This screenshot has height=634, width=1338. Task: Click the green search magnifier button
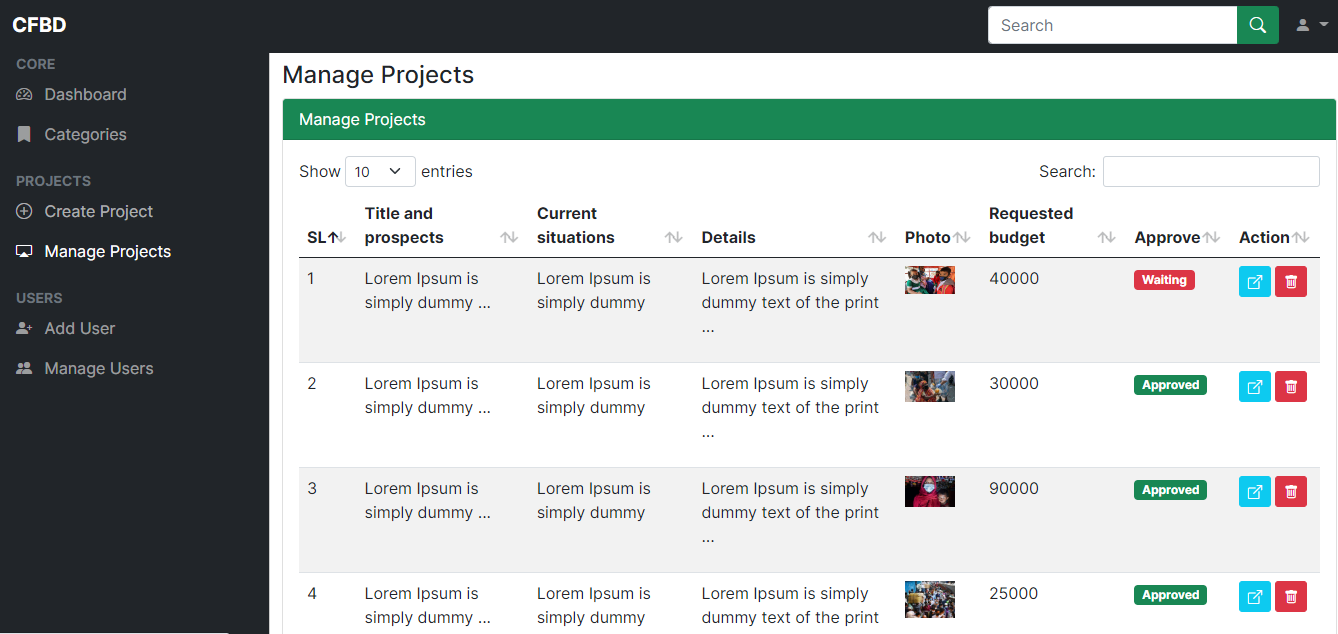pos(1257,25)
